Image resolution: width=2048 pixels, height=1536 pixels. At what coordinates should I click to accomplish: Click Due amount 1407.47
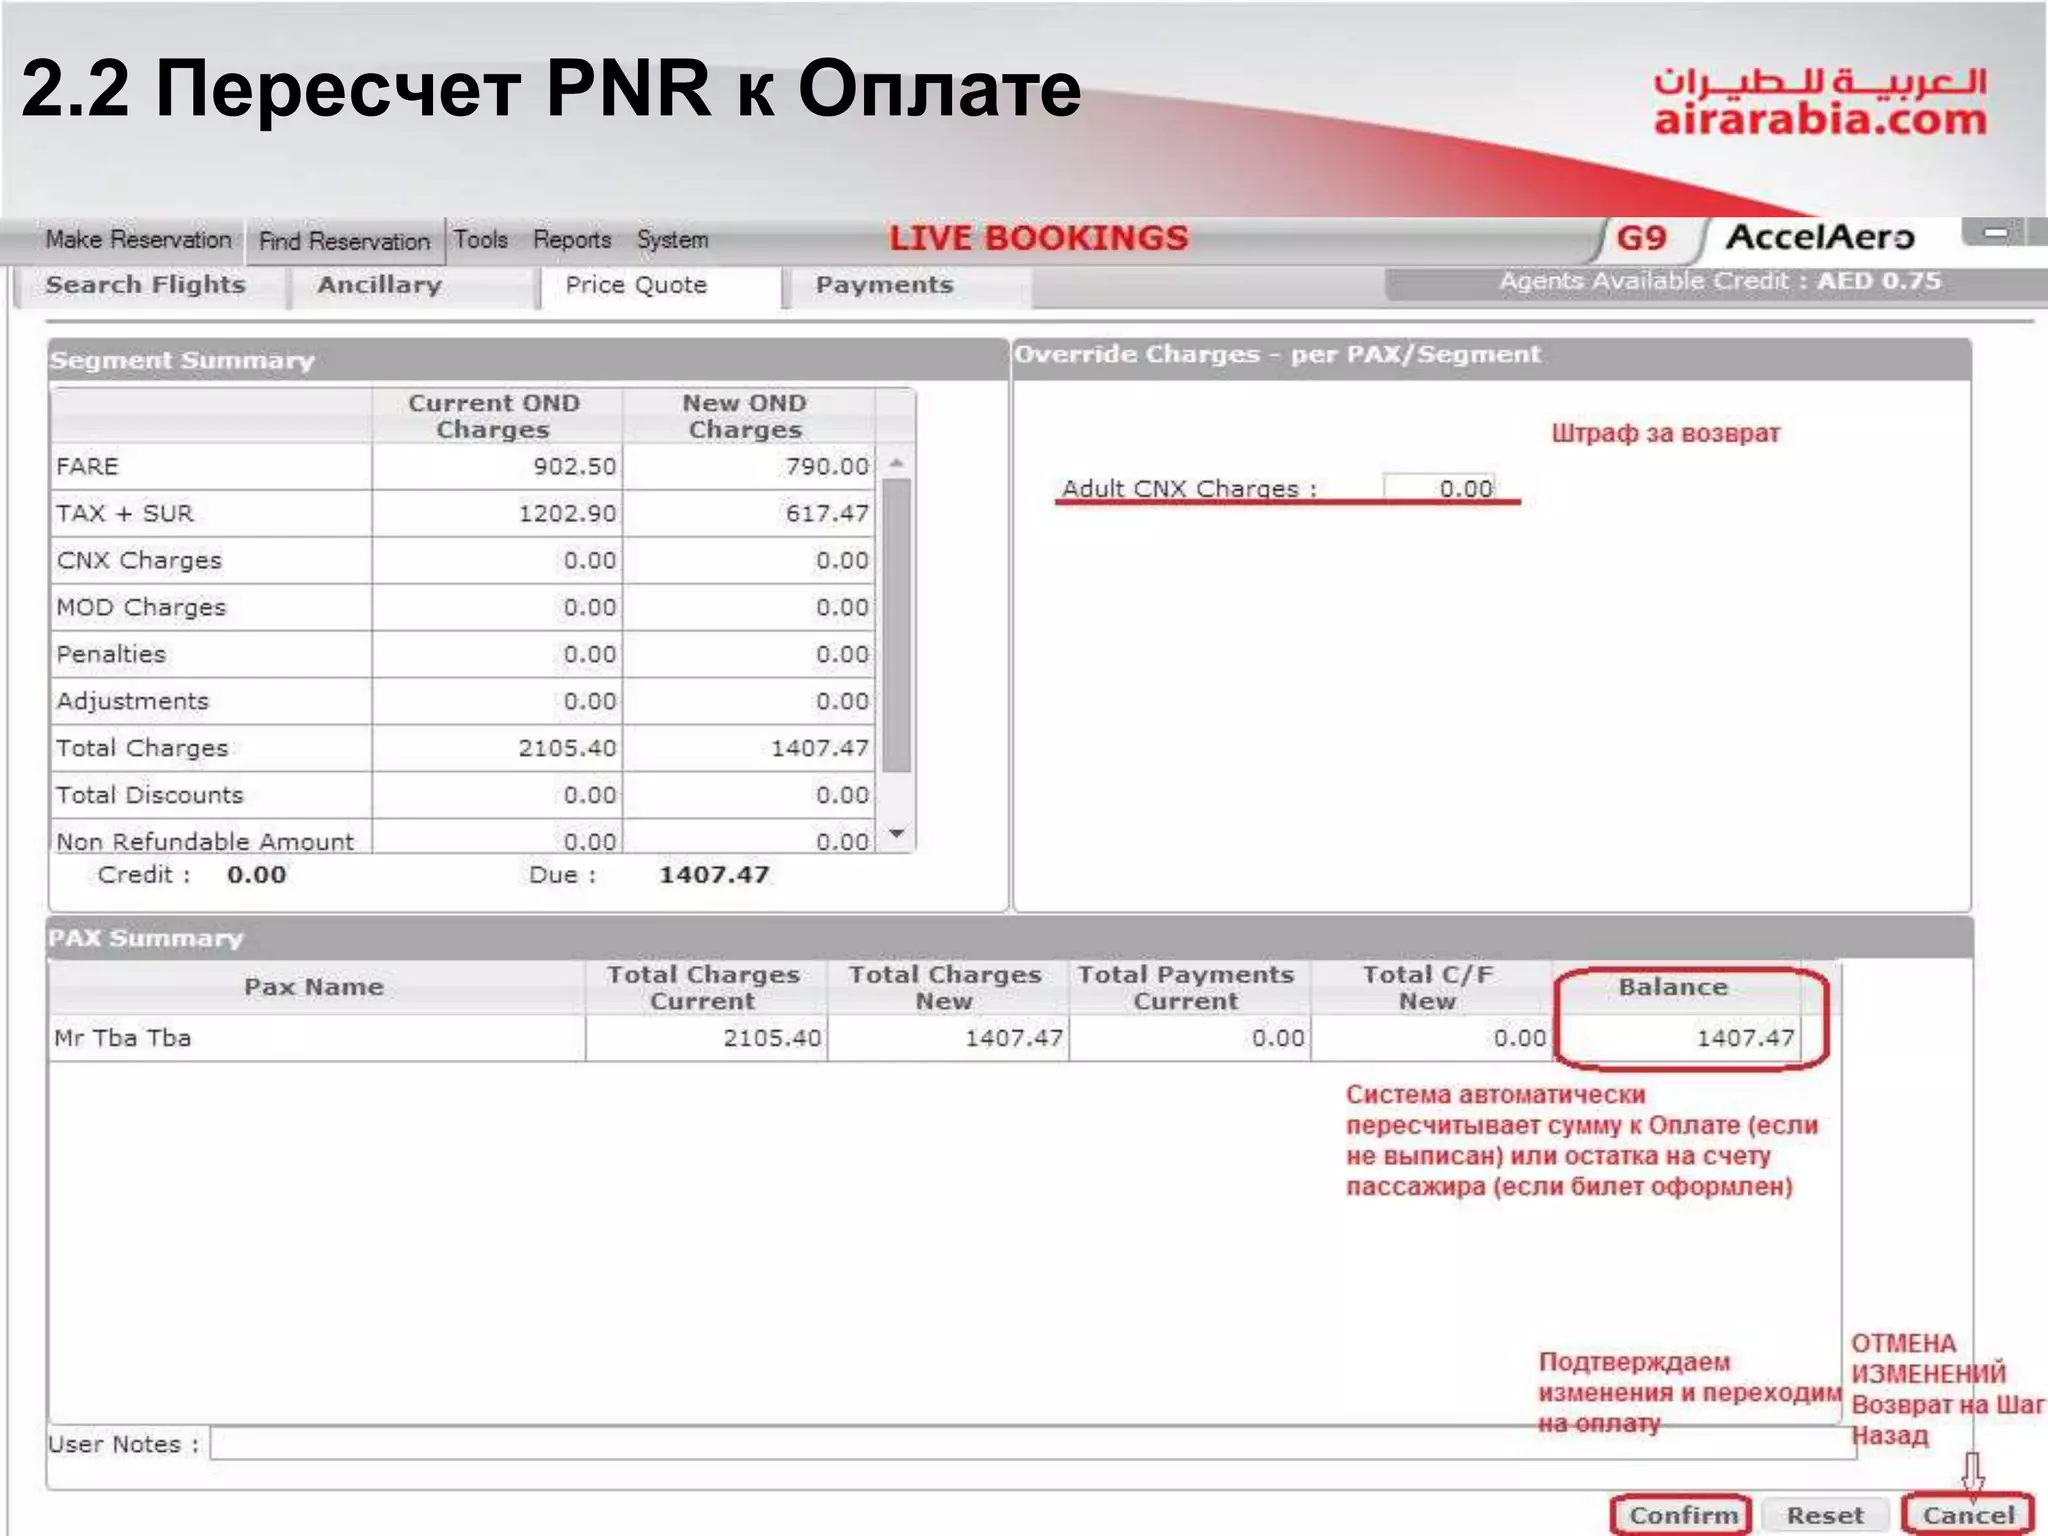pos(714,875)
